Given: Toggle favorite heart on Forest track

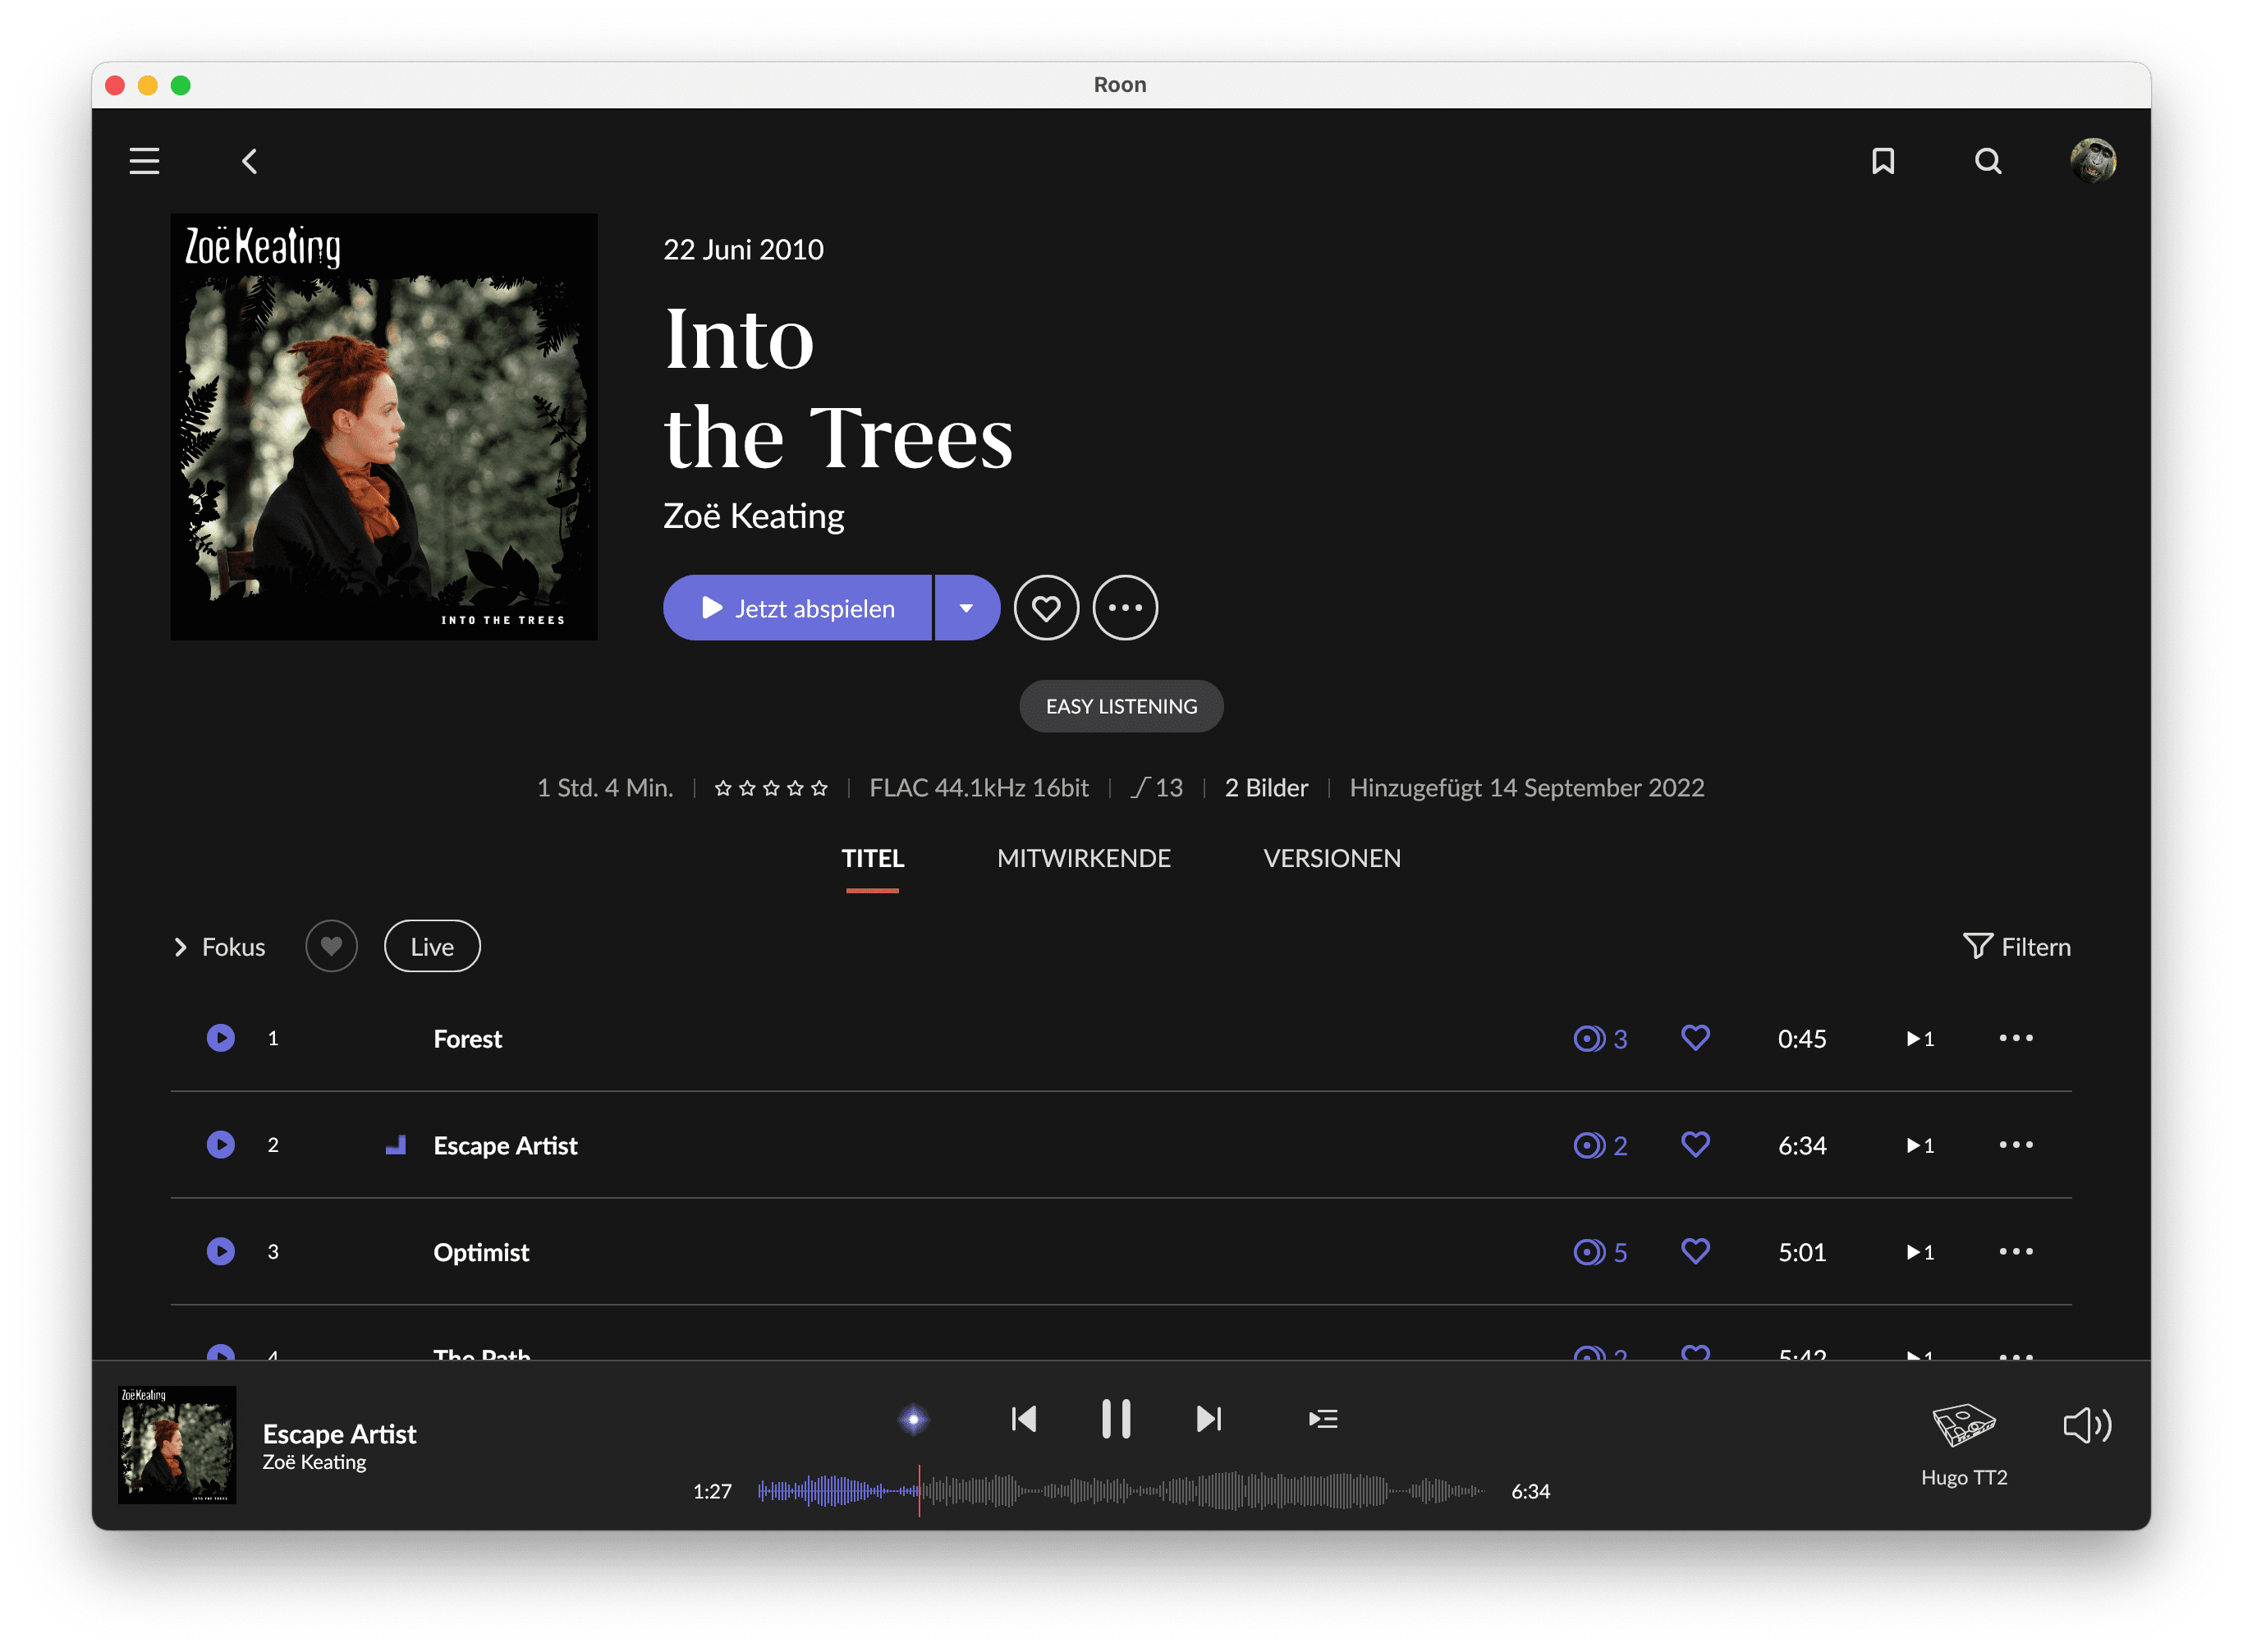Looking at the screenshot, I should [x=1695, y=1038].
